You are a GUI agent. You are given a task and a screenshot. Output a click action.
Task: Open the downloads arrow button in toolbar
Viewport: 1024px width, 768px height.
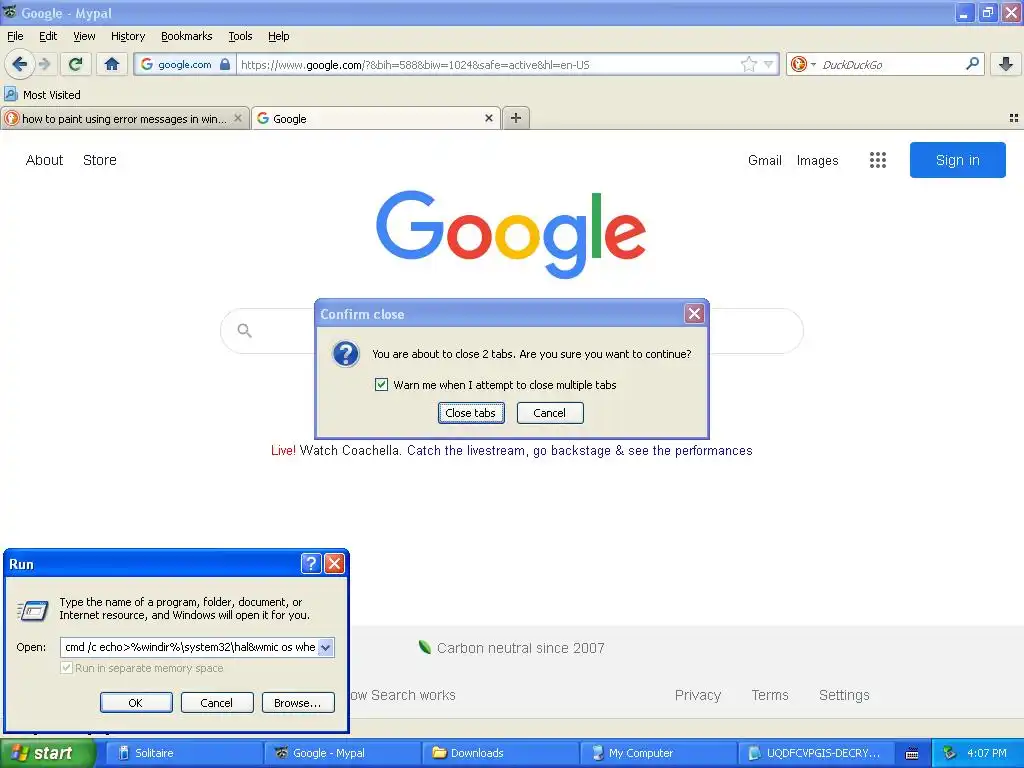click(1006, 64)
